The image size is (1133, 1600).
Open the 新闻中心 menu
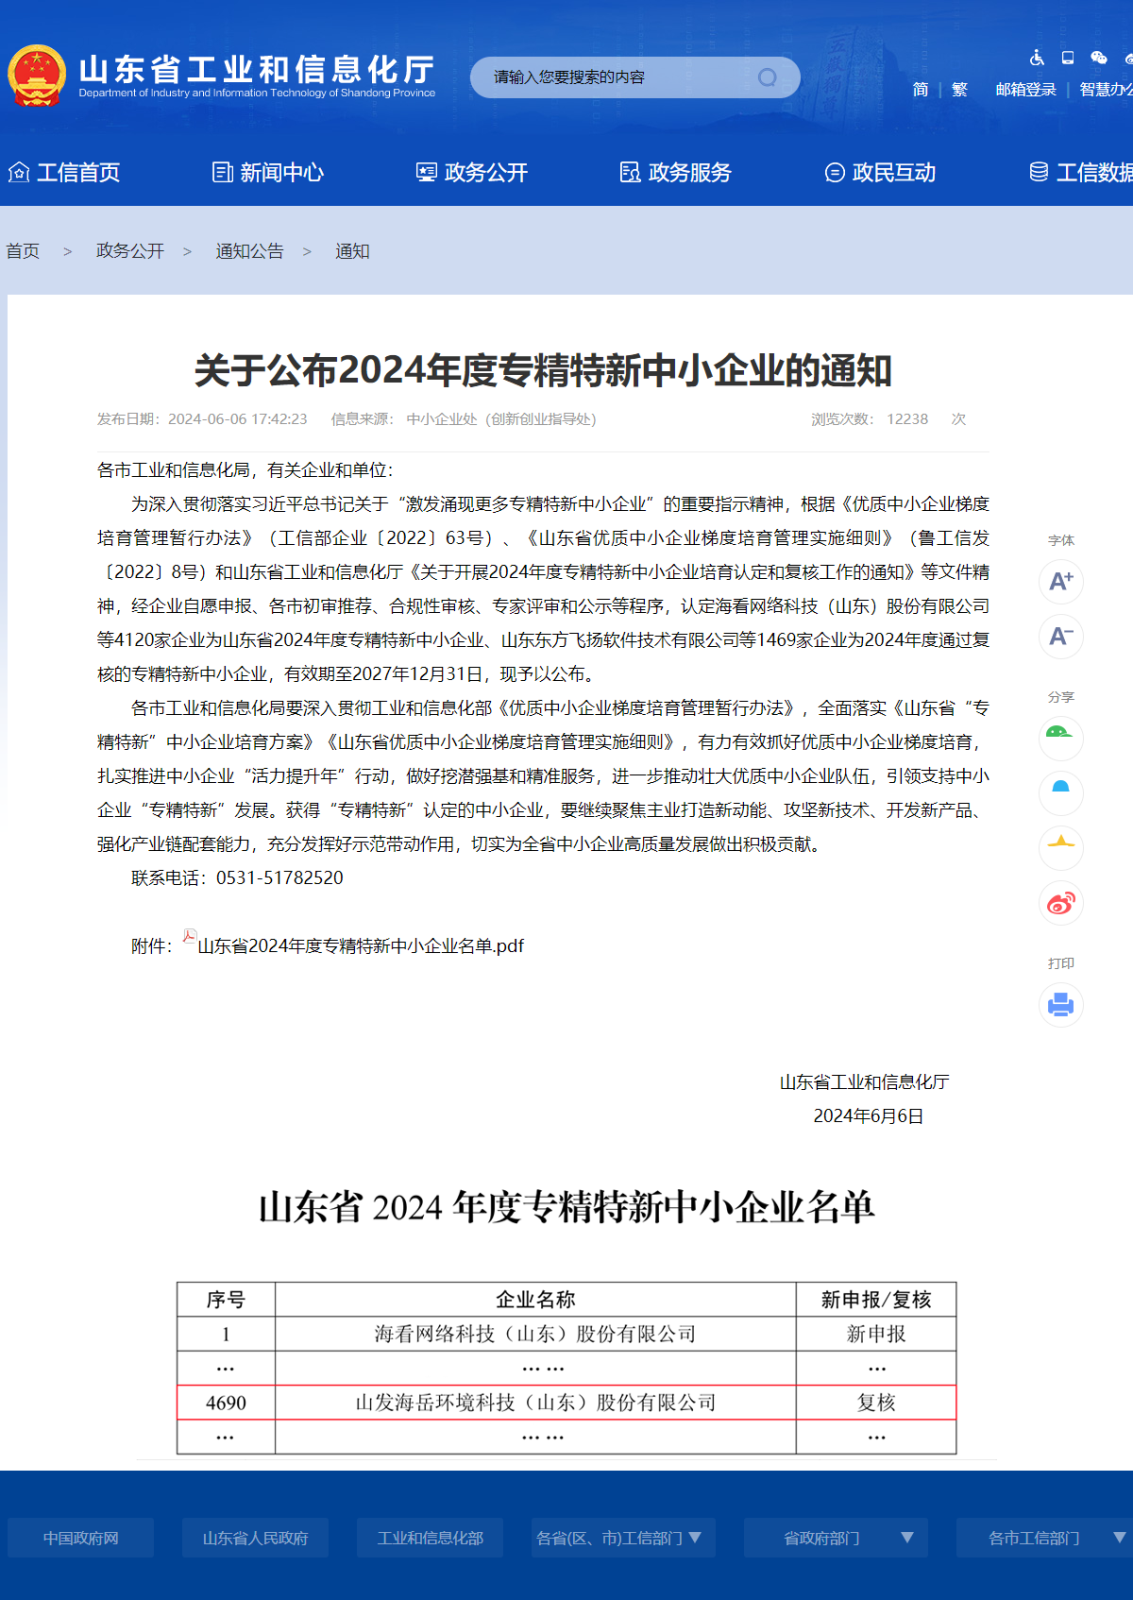268,173
